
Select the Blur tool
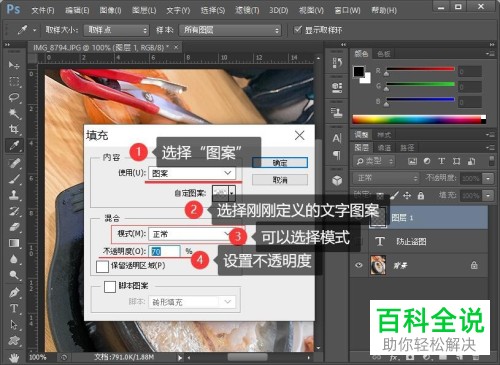pyautogui.click(x=14, y=259)
